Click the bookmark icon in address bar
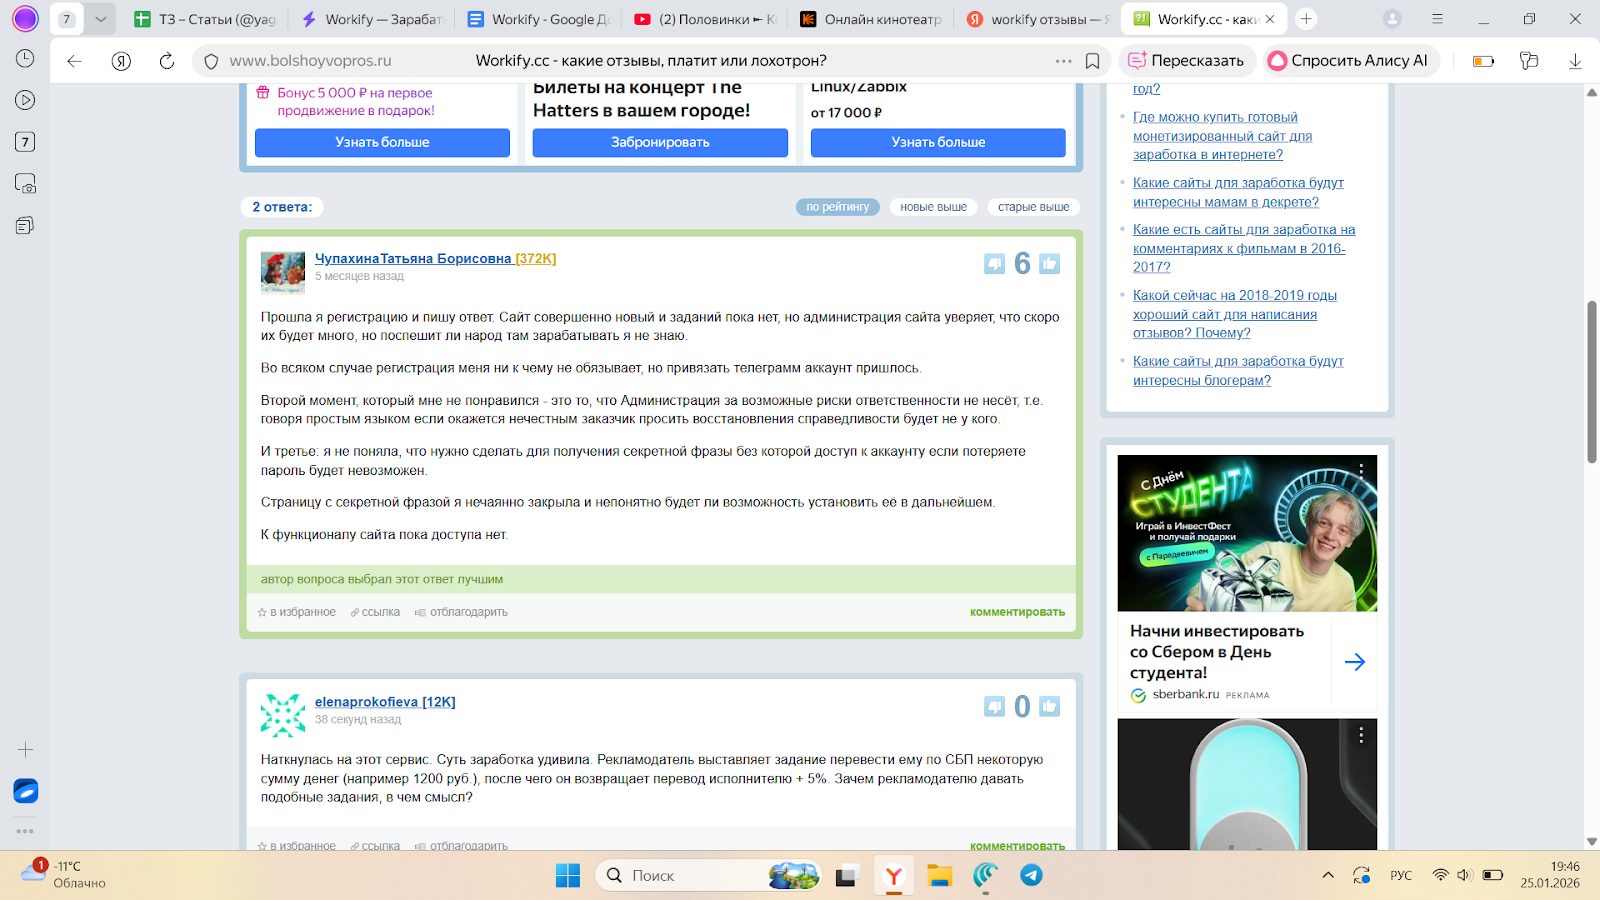Viewport: 1600px width, 900px height. point(1092,61)
